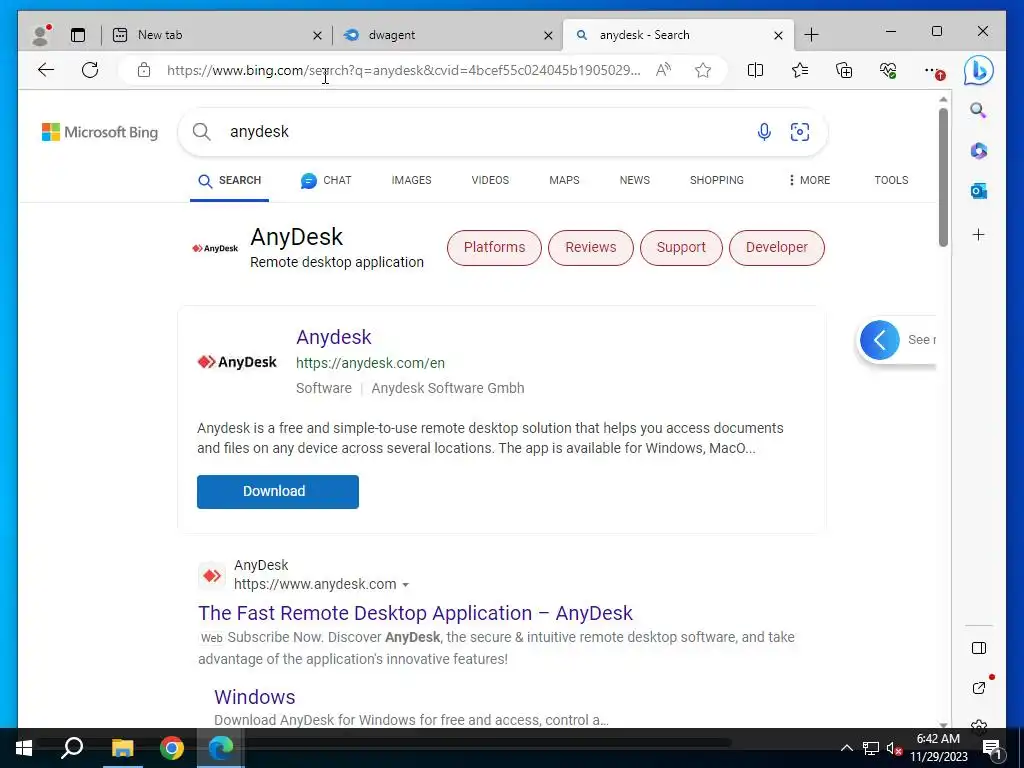Close the New tab tab
The image size is (1024, 768).
(x=317, y=35)
